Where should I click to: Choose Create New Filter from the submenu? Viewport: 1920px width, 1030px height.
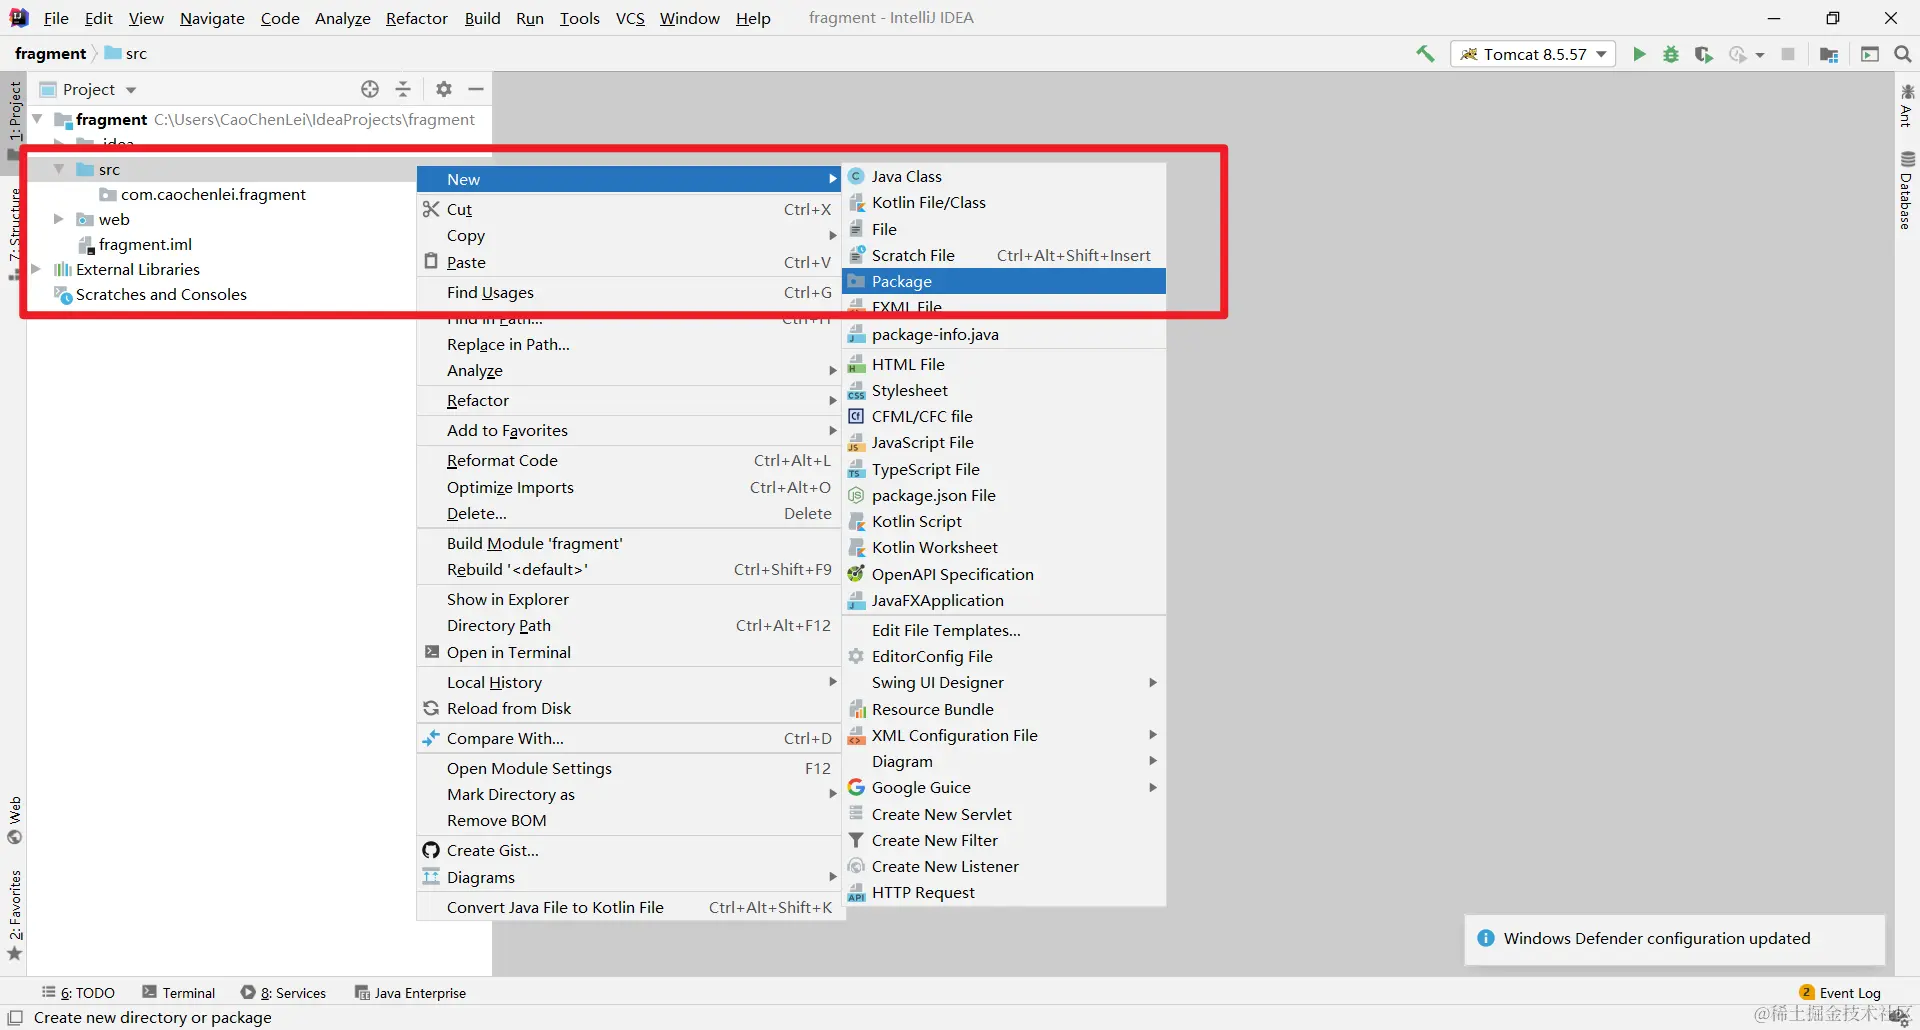click(x=1004, y=840)
